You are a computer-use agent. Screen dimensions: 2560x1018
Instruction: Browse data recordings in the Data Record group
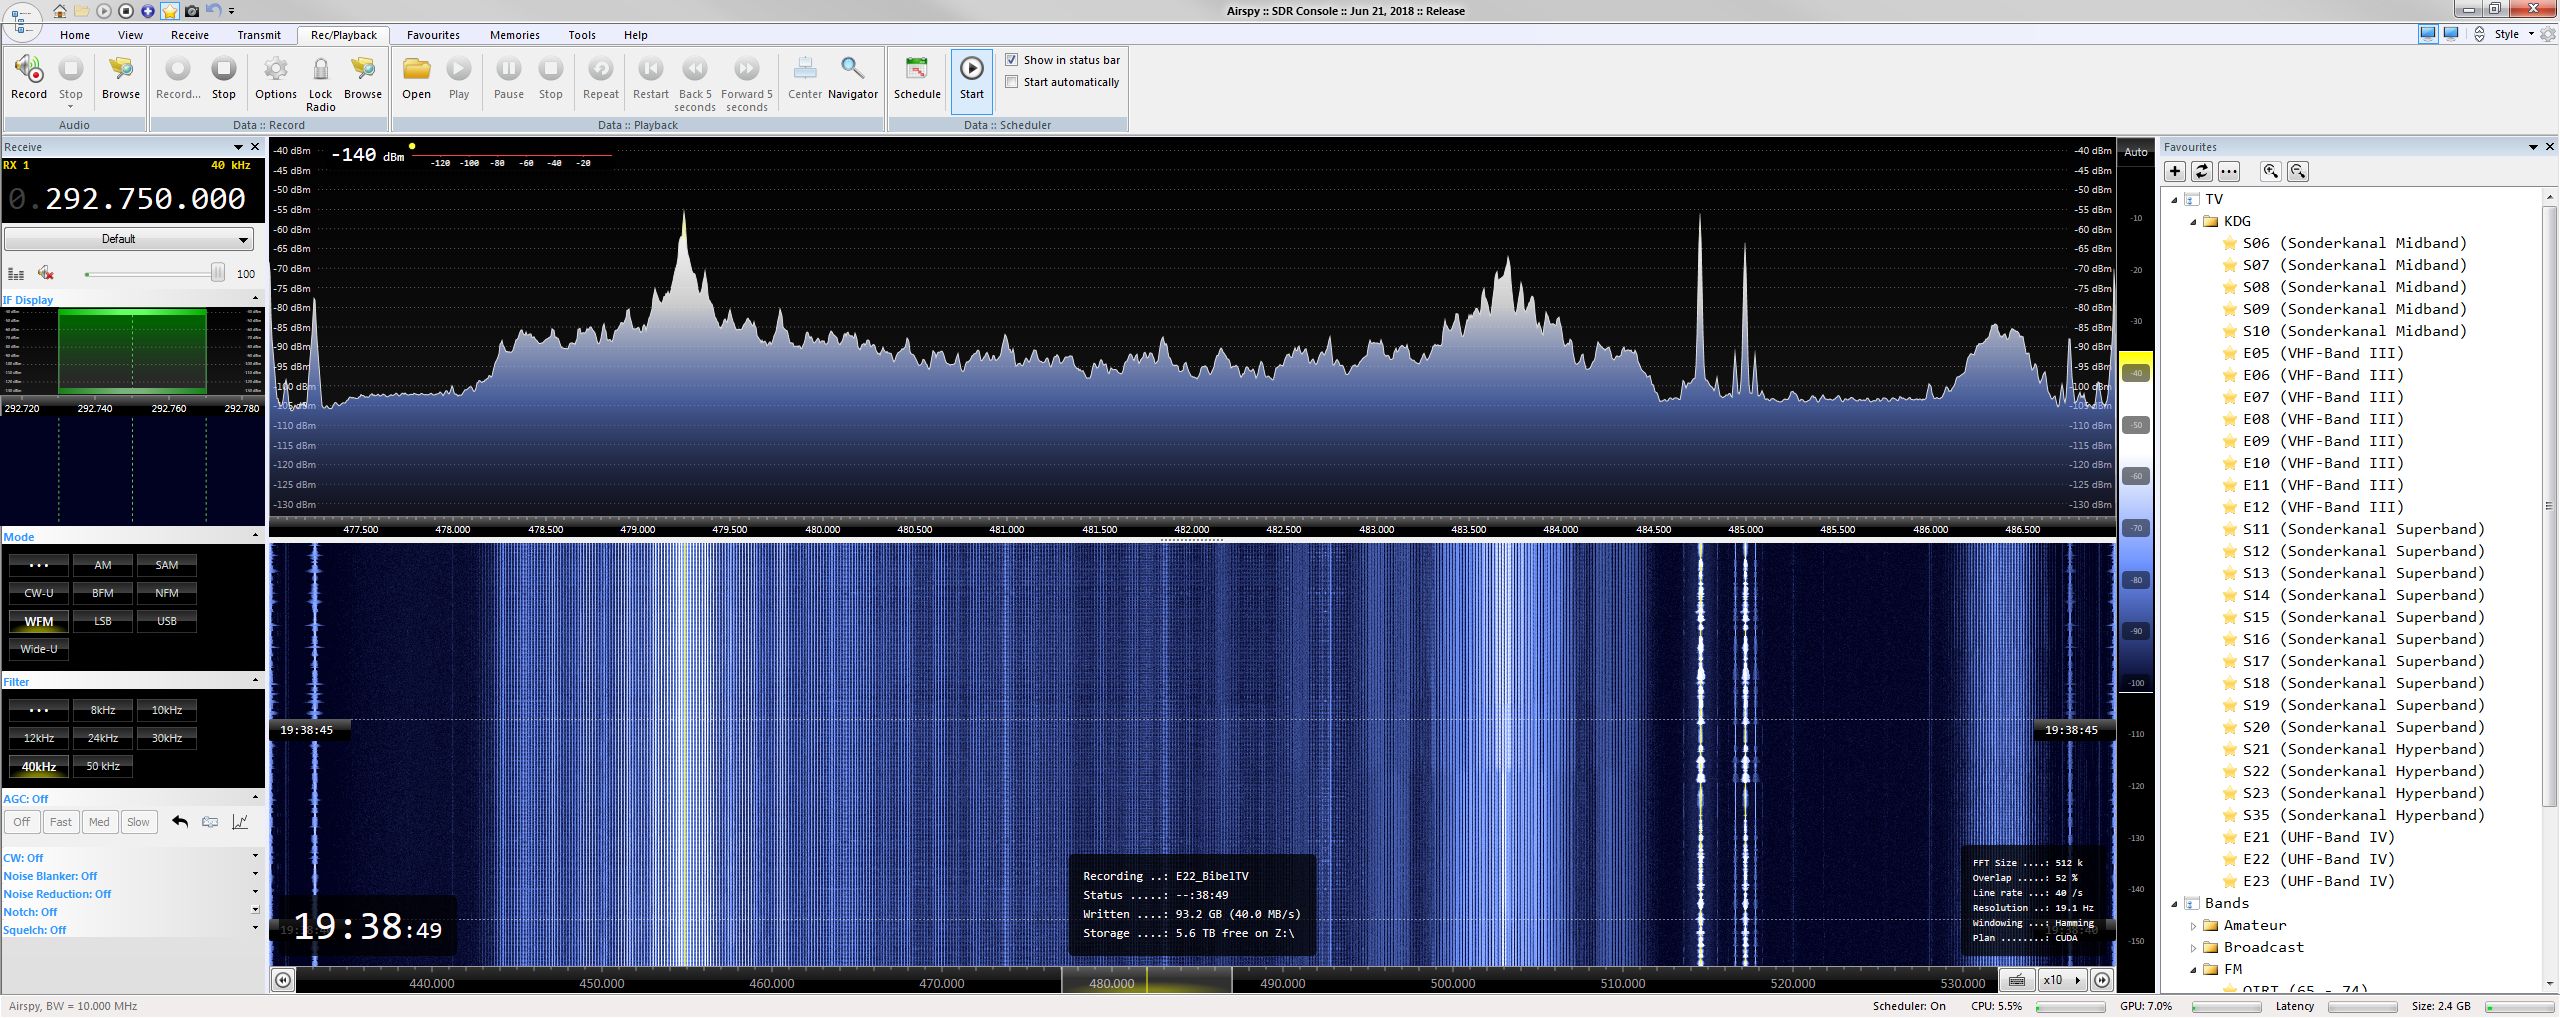(x=363, y=78)
